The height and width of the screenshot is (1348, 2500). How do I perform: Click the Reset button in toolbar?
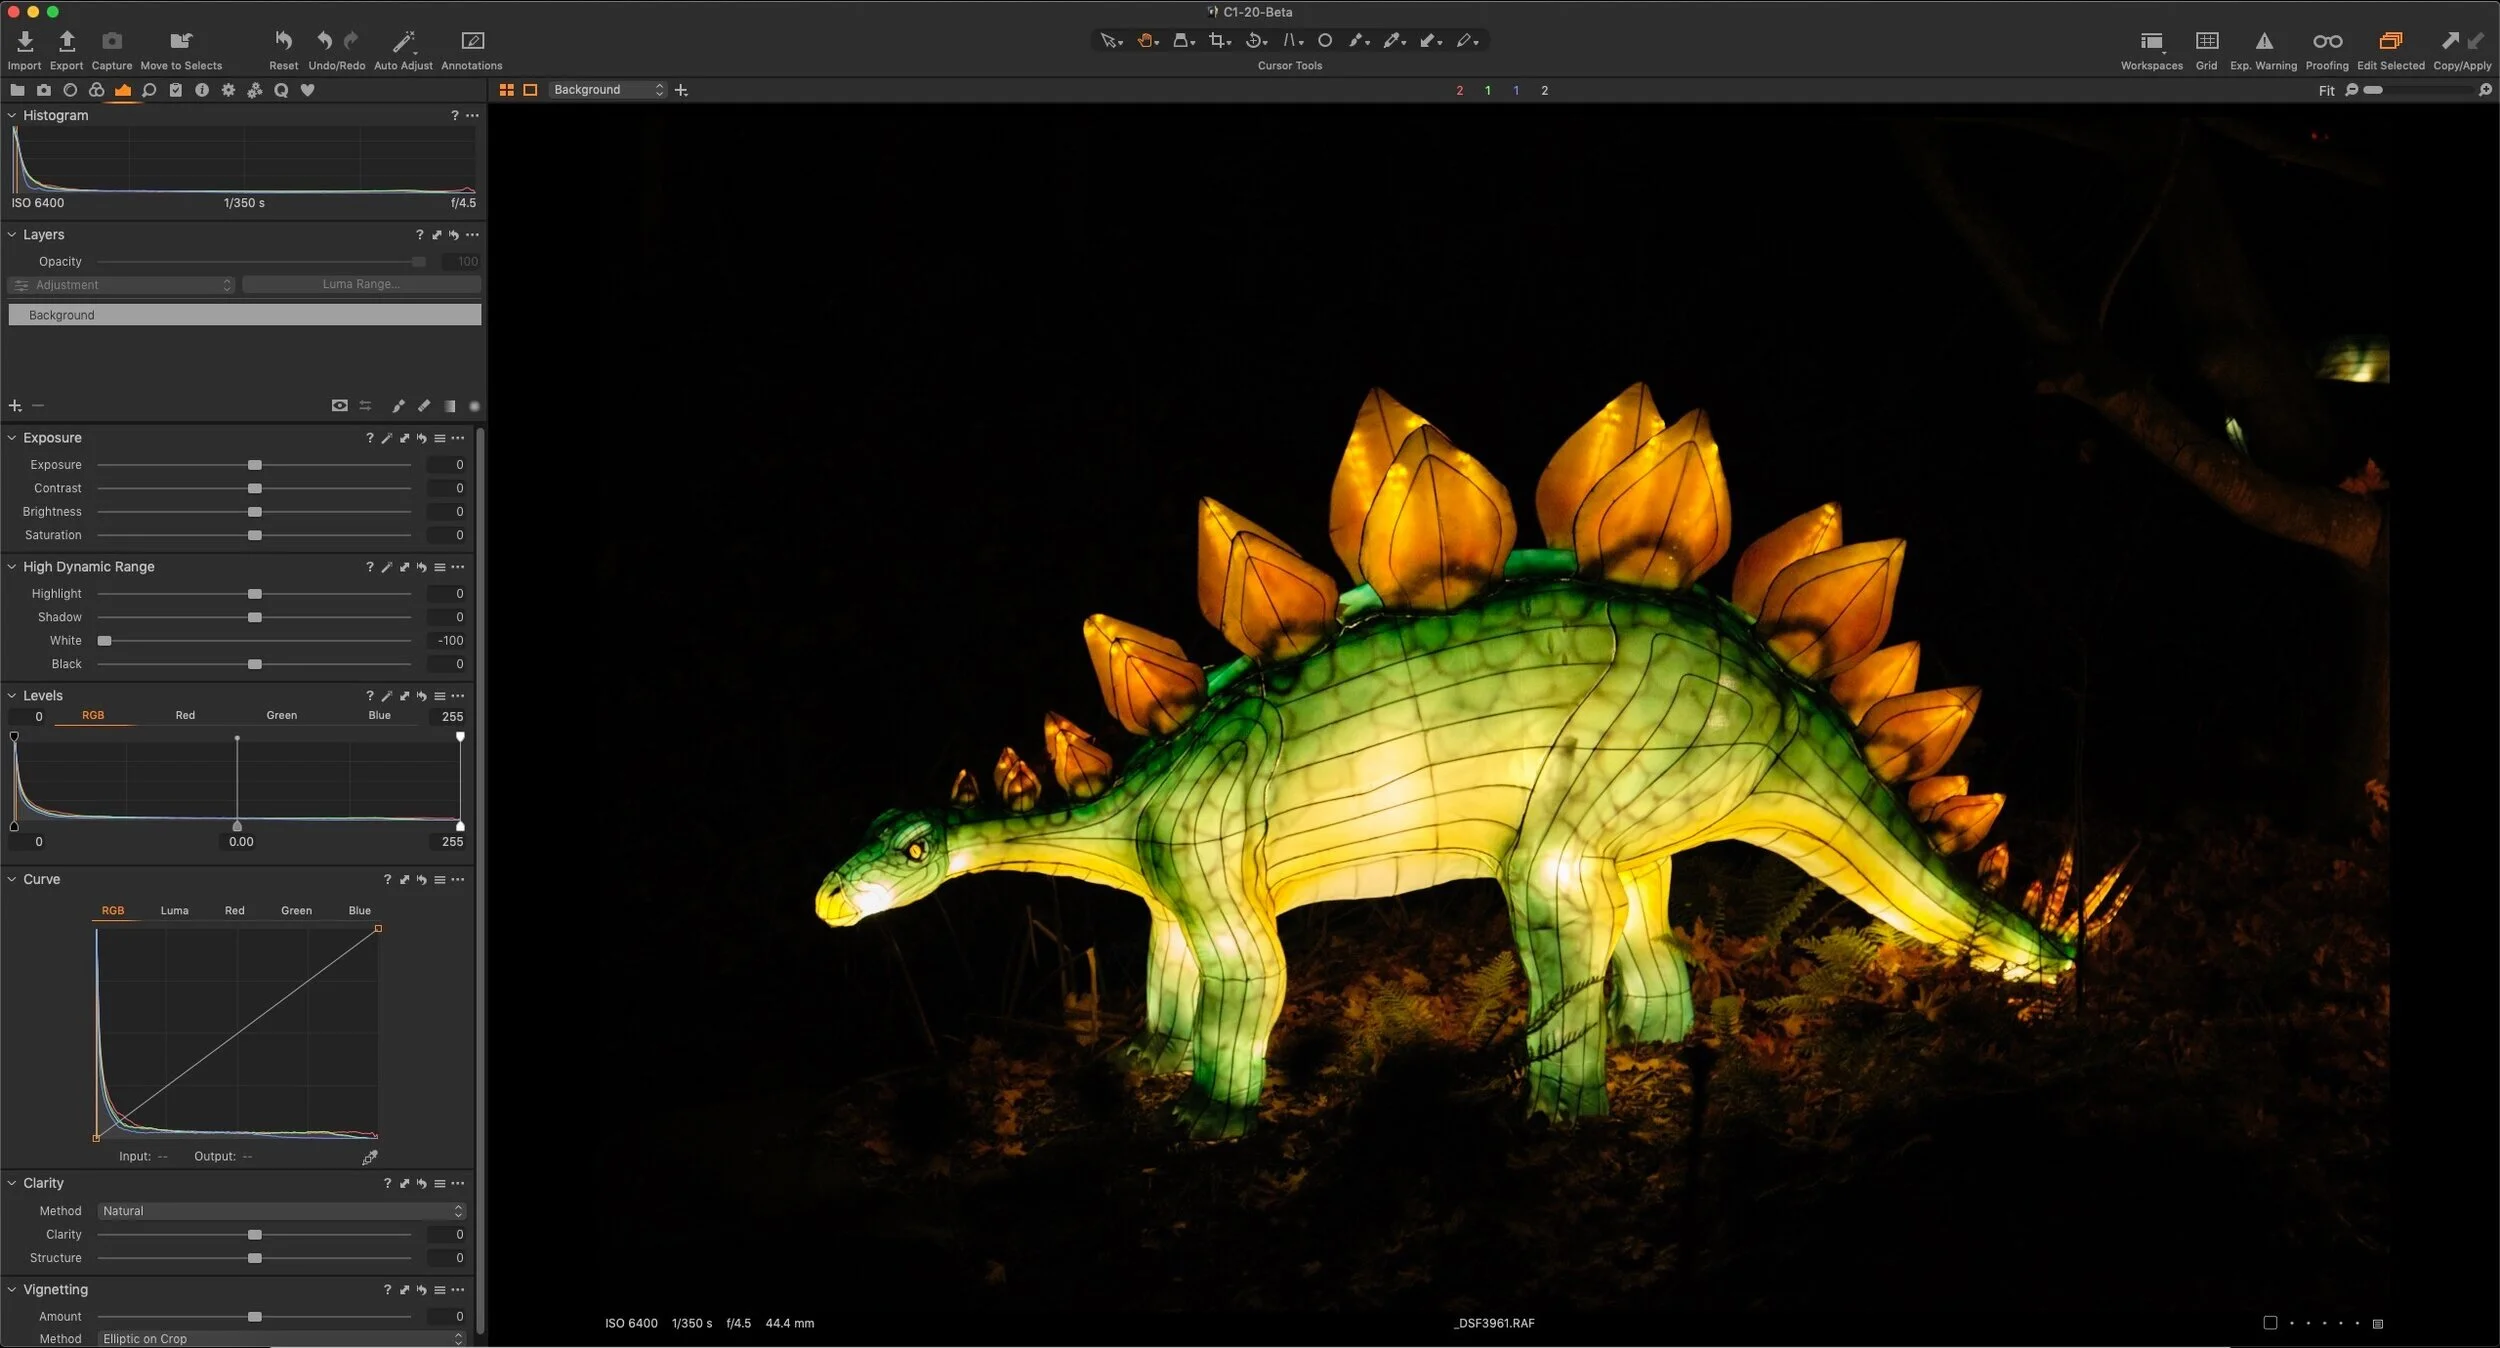pos(283,41)
